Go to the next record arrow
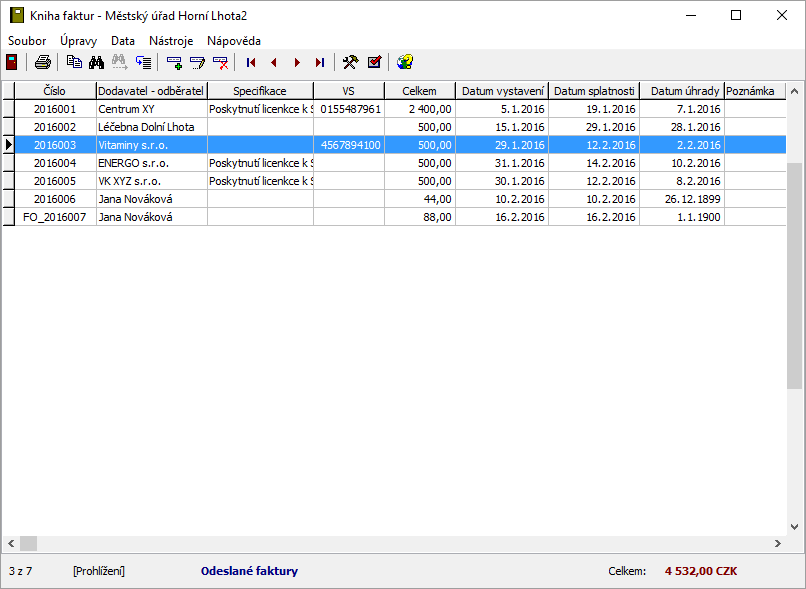This screenshot has width=806, height=589. click(297, 62)
